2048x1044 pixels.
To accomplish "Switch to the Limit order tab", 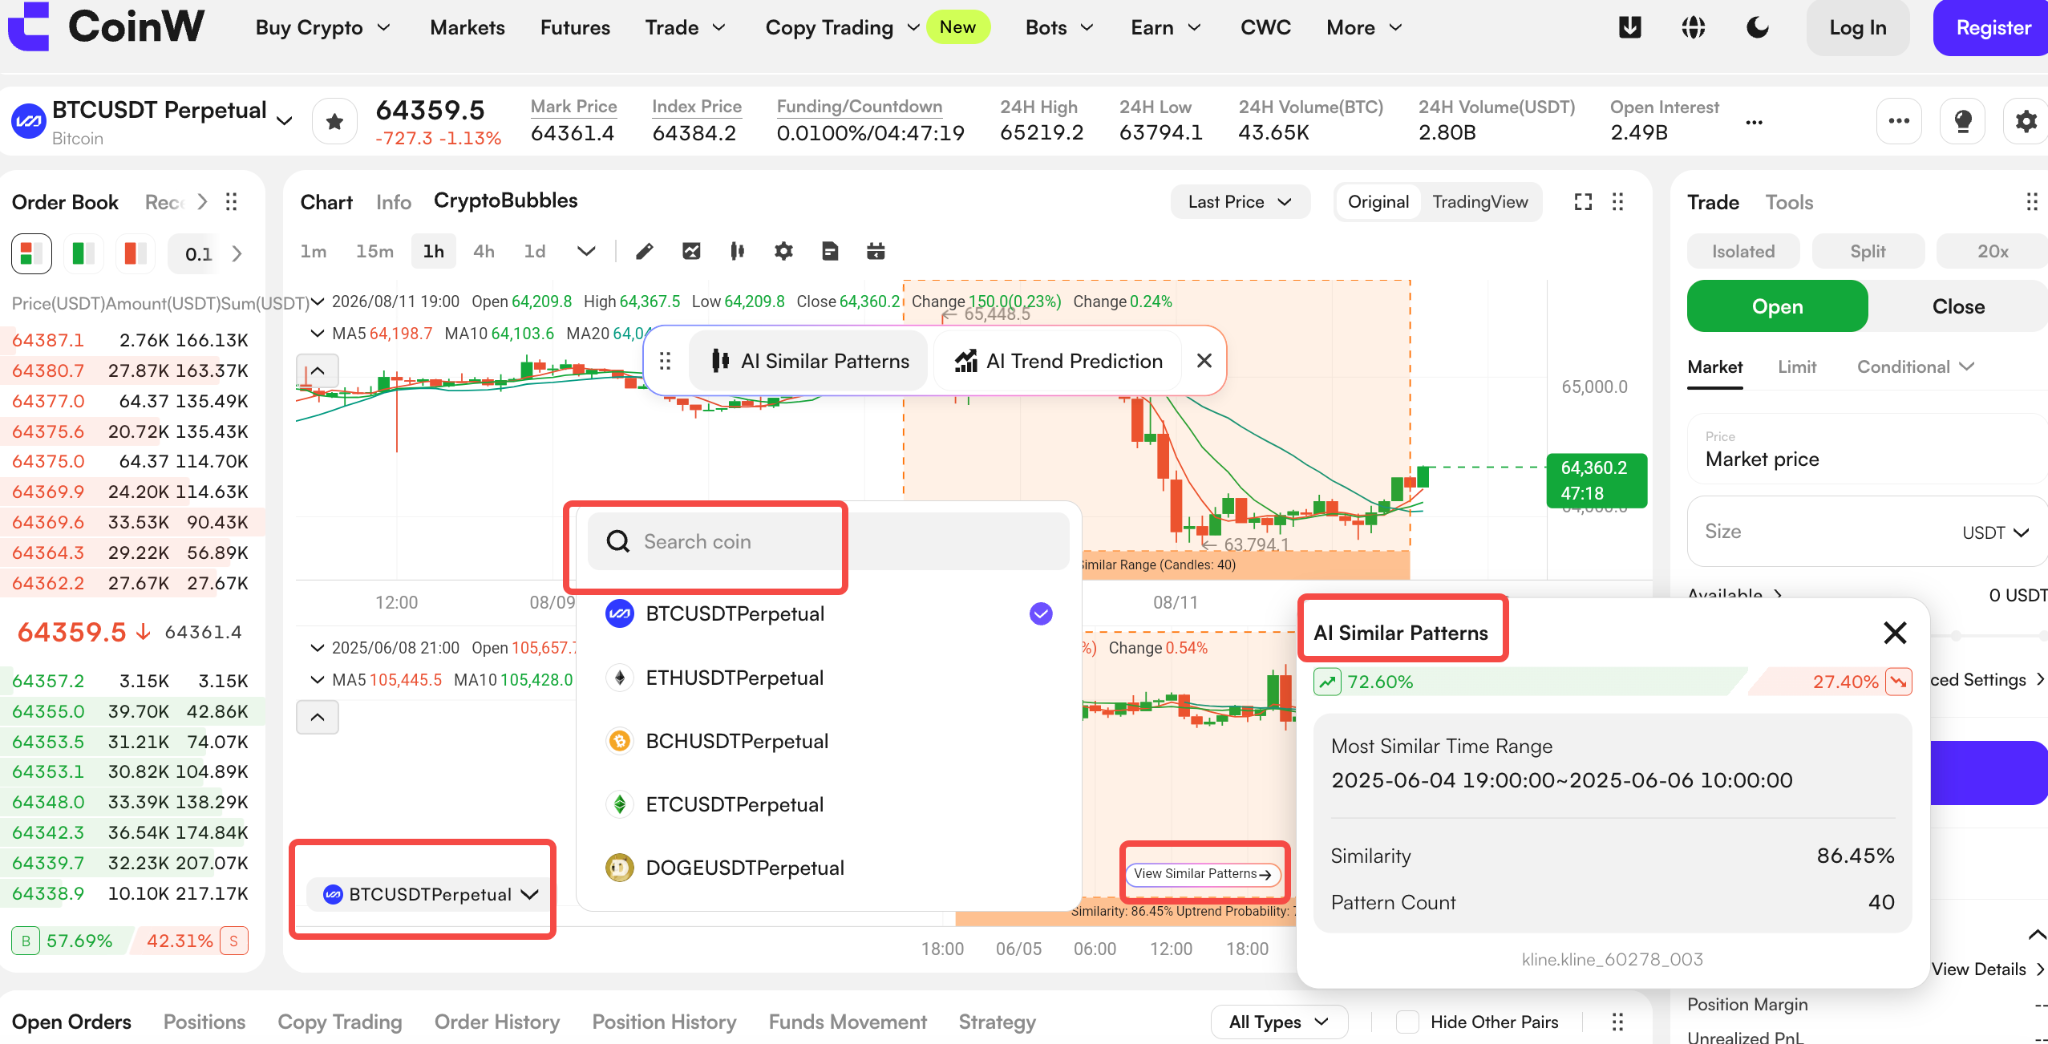I will tap(1797, 367).
